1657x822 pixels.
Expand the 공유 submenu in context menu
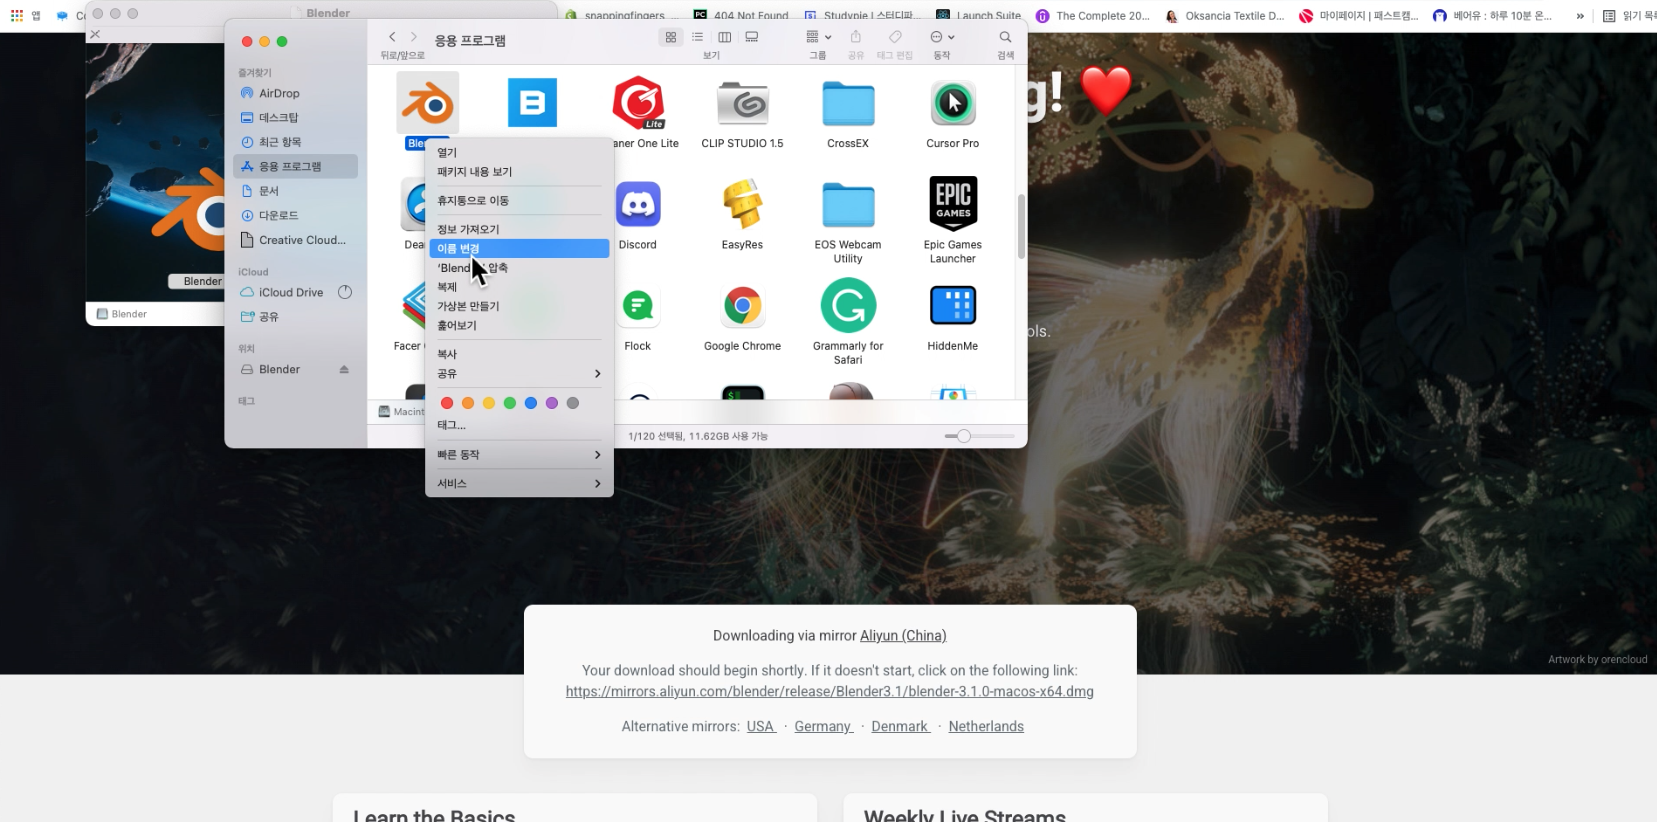pyautogui.click(x=519, y=373)
